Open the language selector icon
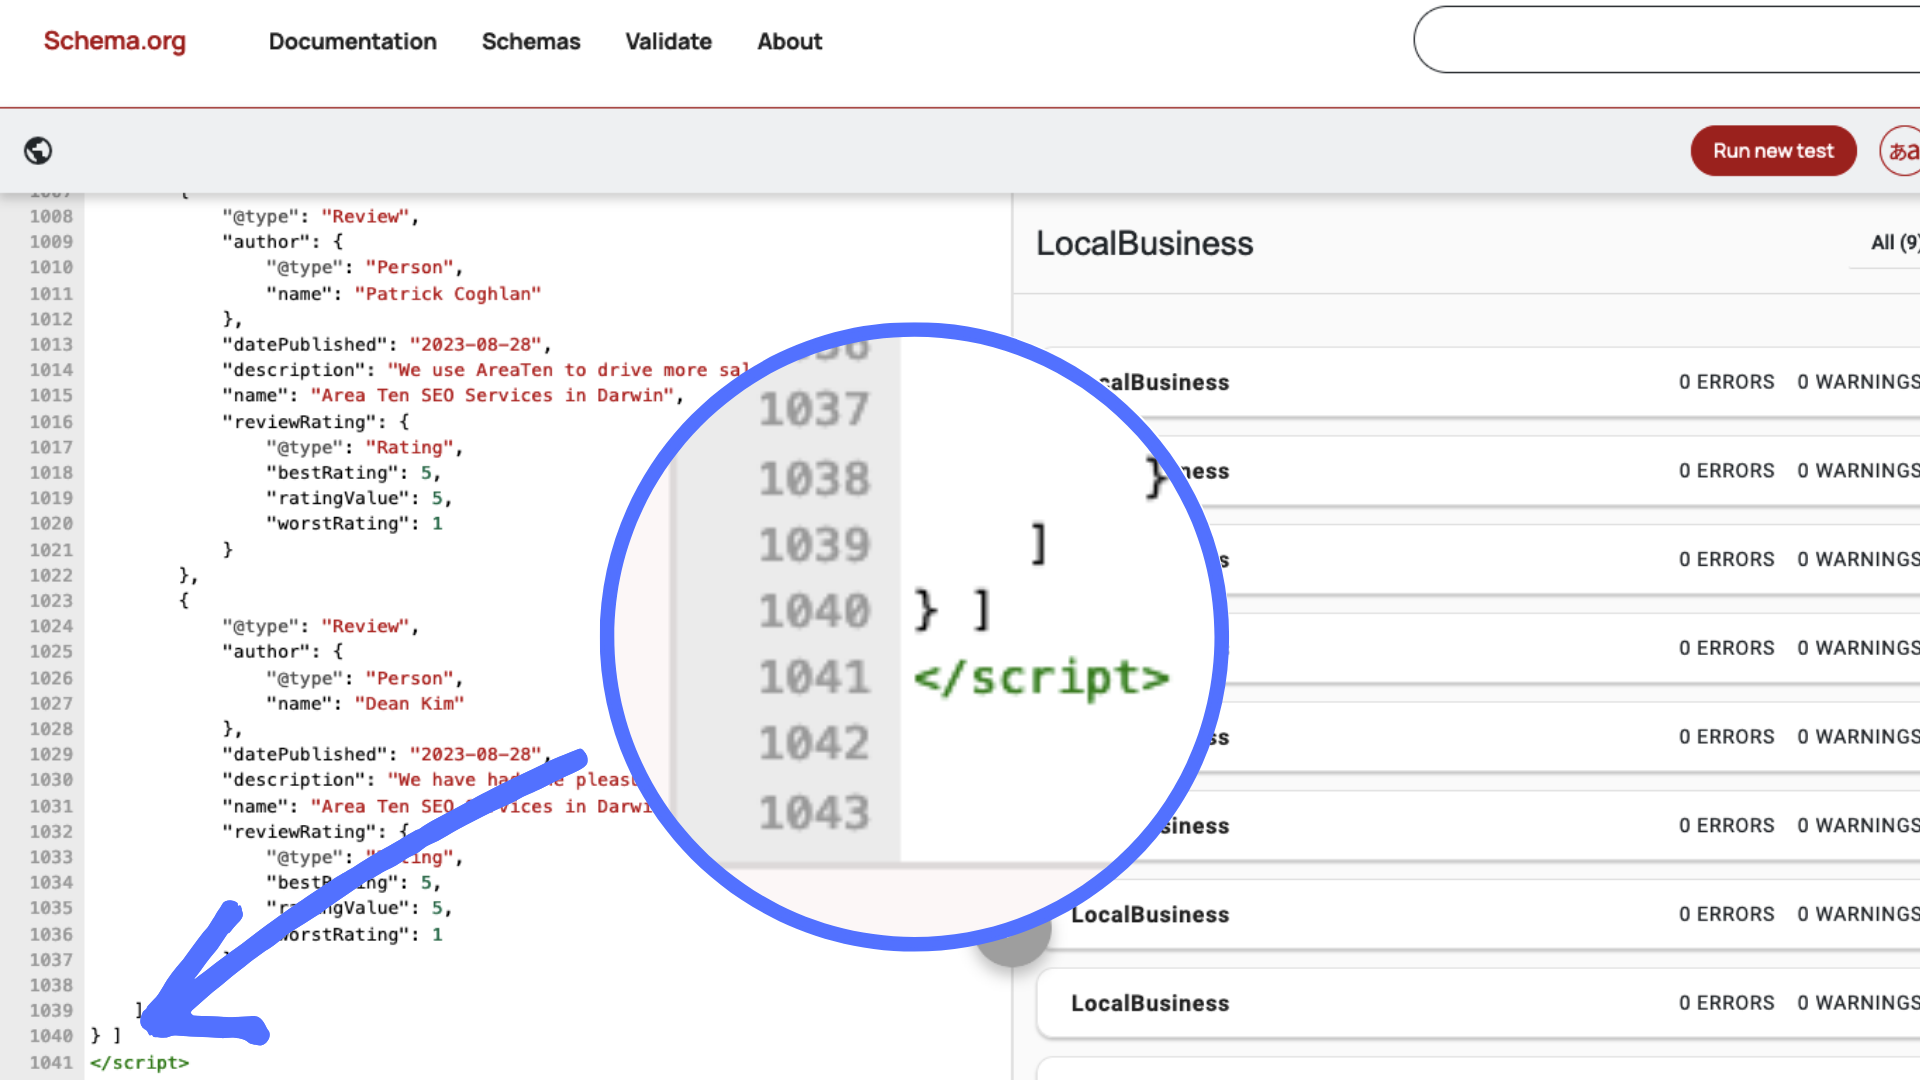Screen dimensions: 1920x1080 1902,151
